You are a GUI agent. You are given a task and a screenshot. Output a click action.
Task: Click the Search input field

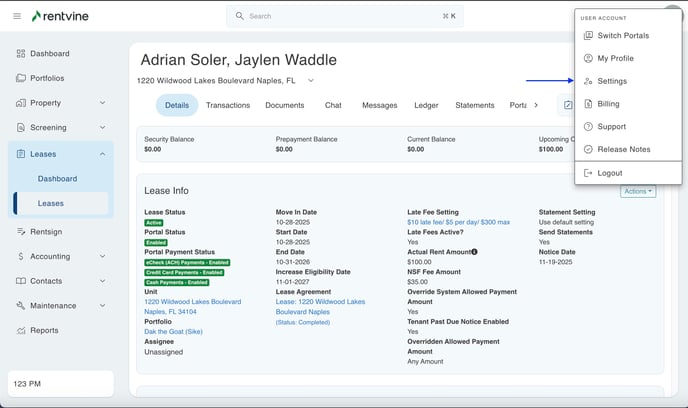340,16
